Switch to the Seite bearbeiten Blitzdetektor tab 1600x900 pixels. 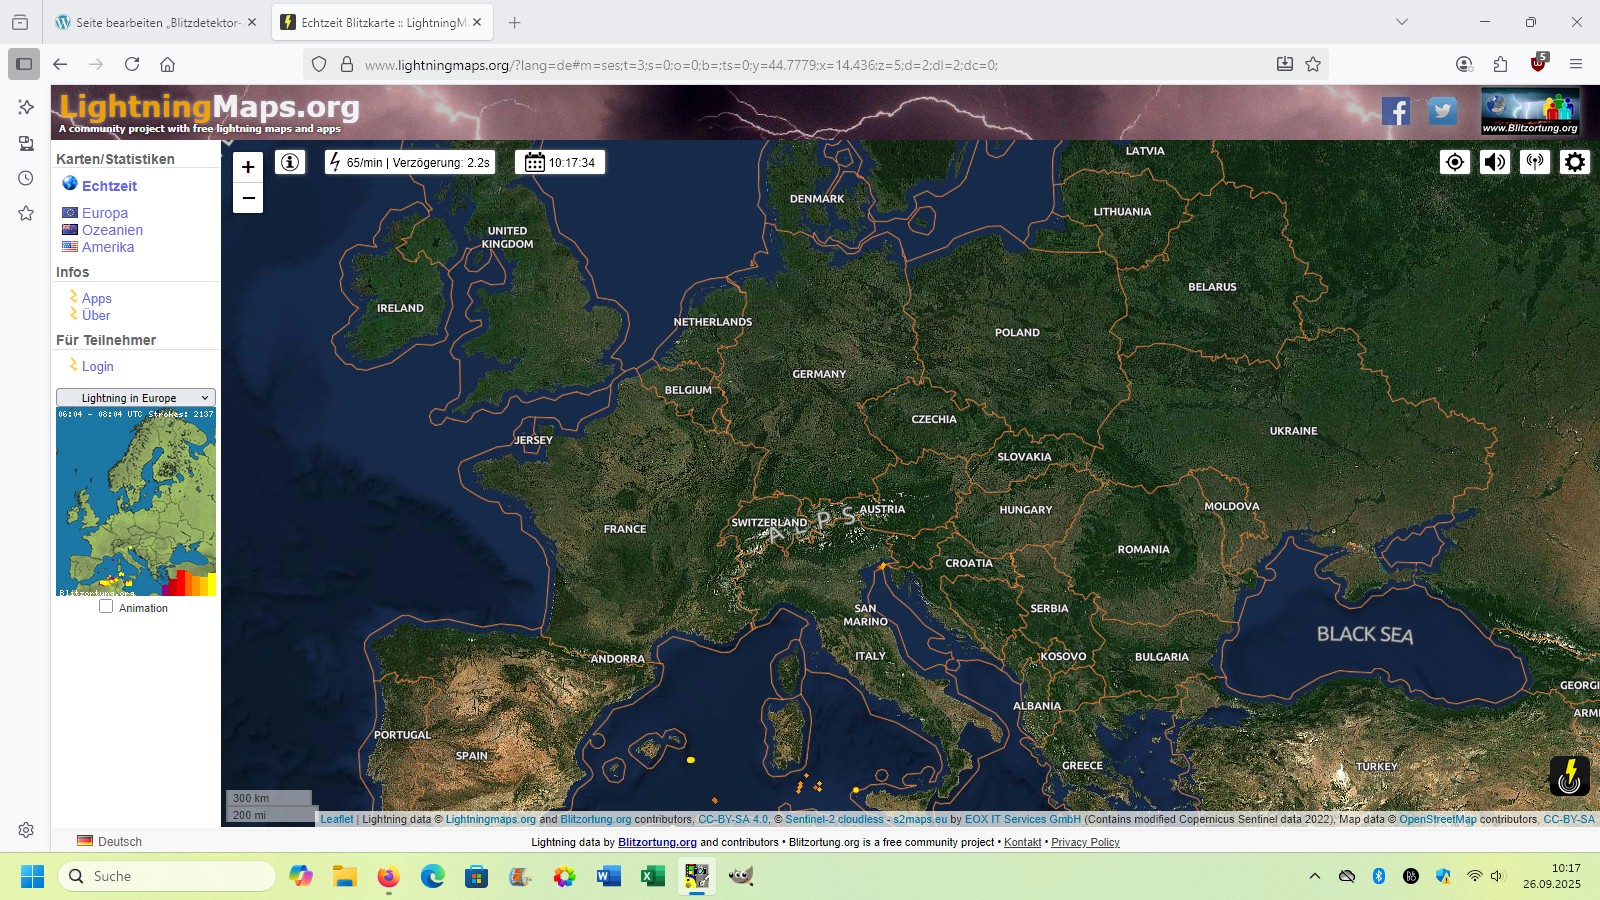[x=150, y=22]
